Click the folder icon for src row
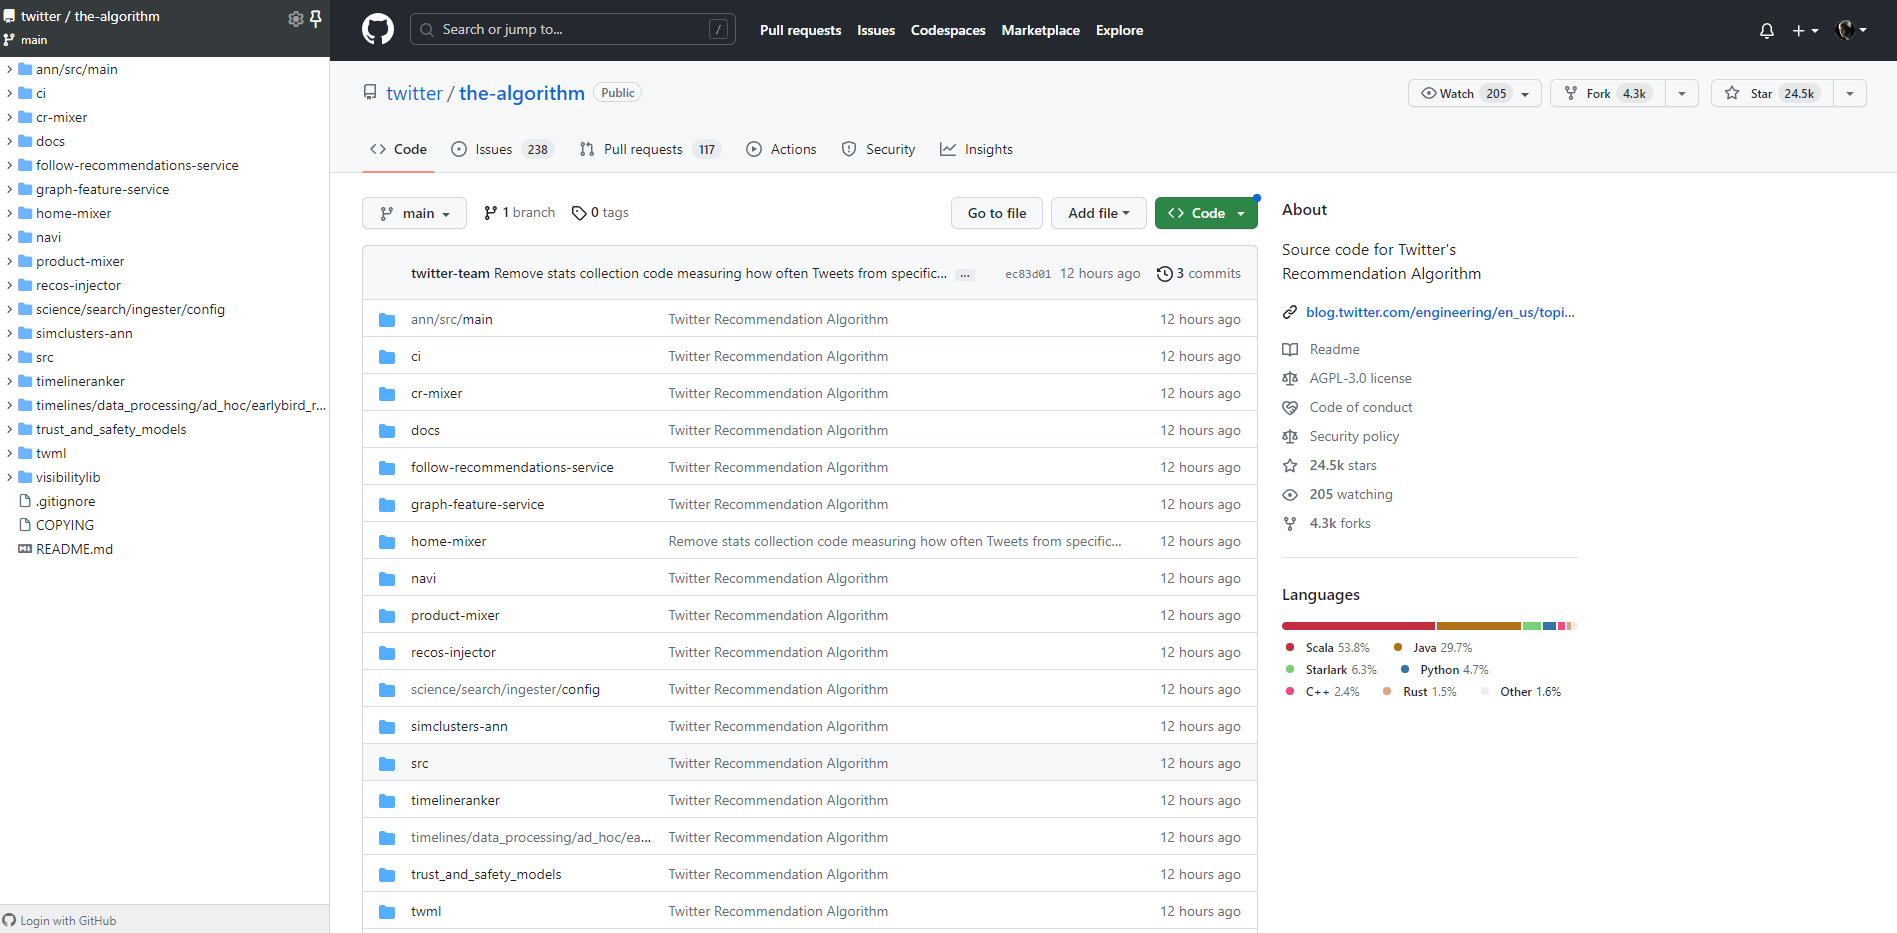 387,764
